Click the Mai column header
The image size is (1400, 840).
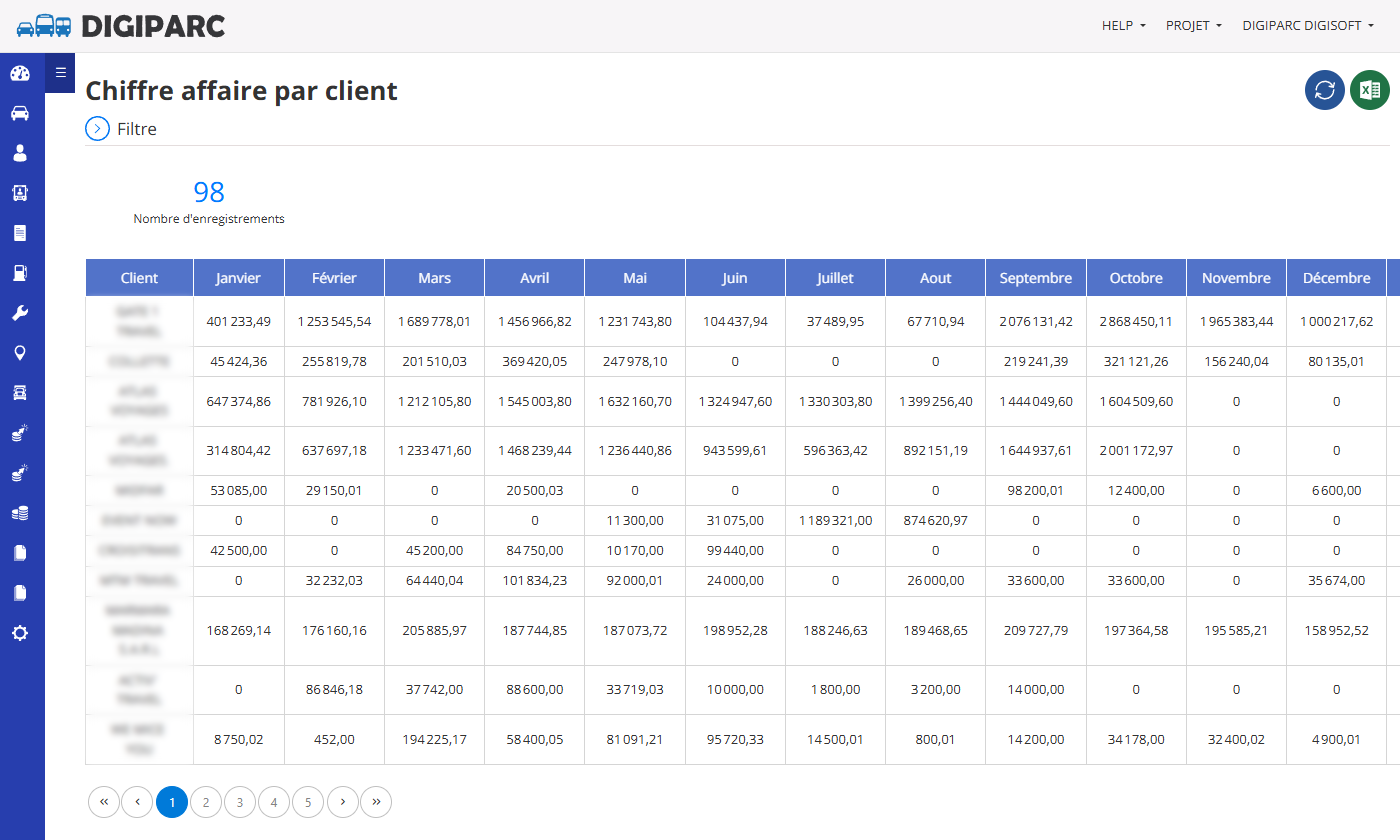click(x=635, y=278)
